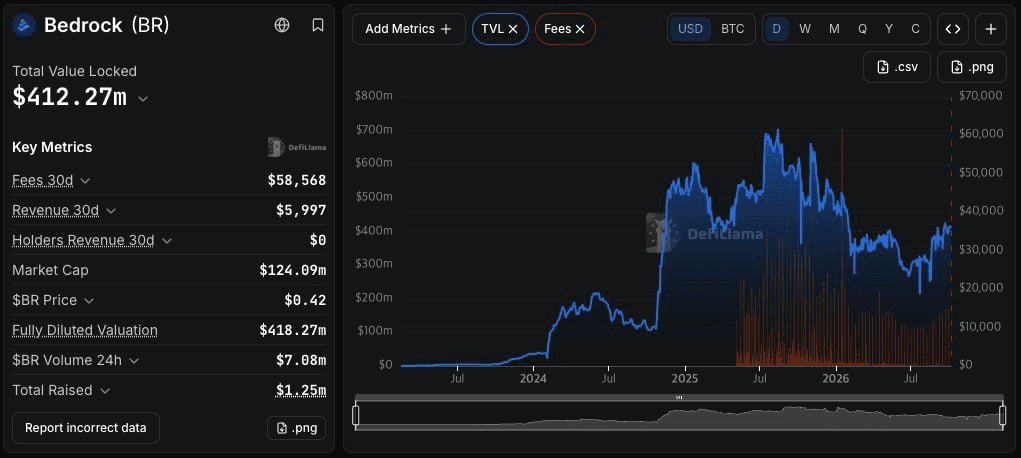
Task: Select yearly (Y) interval
Action: (889, 29)
